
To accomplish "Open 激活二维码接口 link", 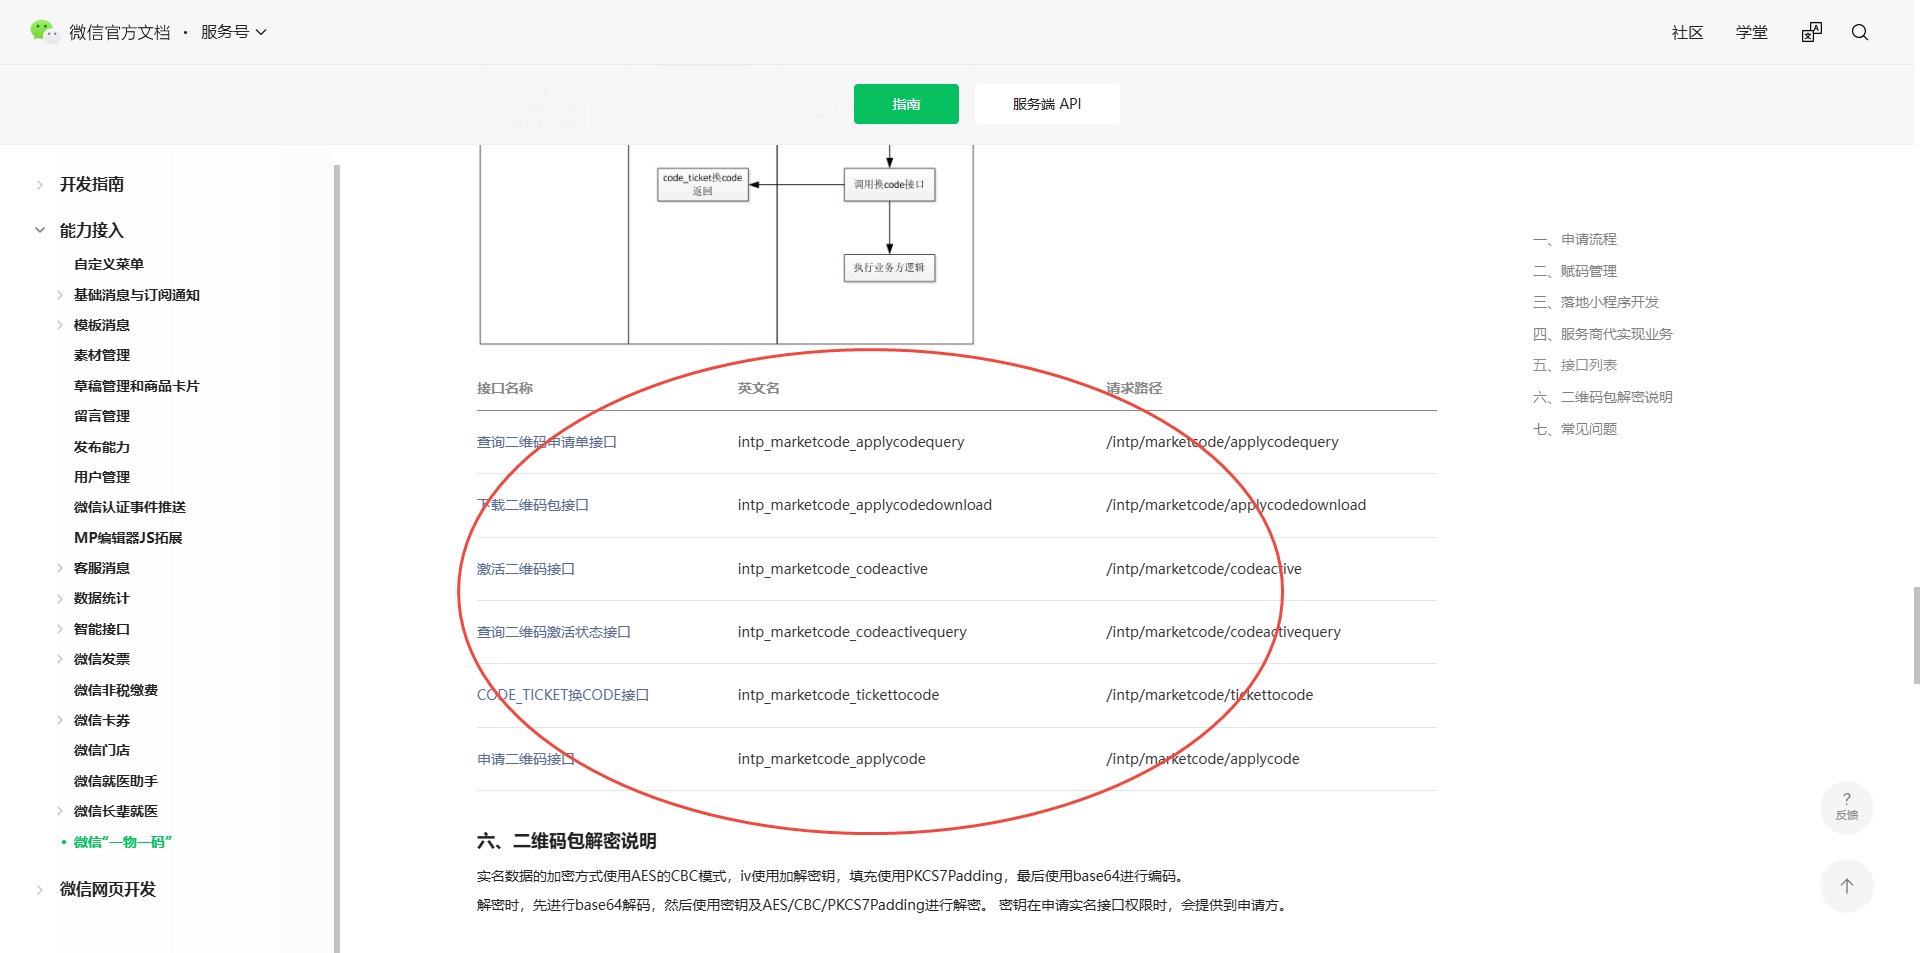I will click(526, 569).
